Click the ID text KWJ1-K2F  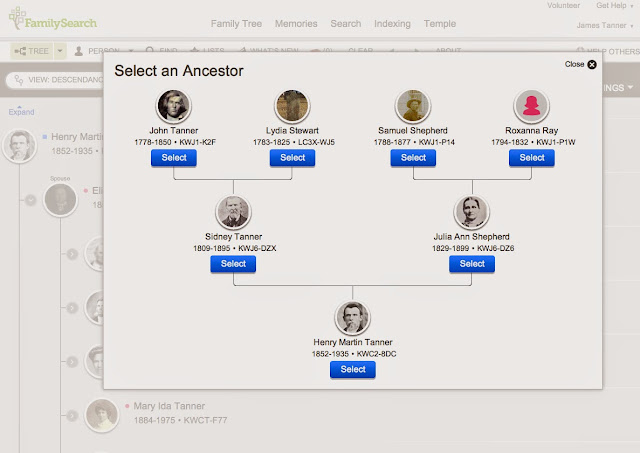(x=198, y=142)
